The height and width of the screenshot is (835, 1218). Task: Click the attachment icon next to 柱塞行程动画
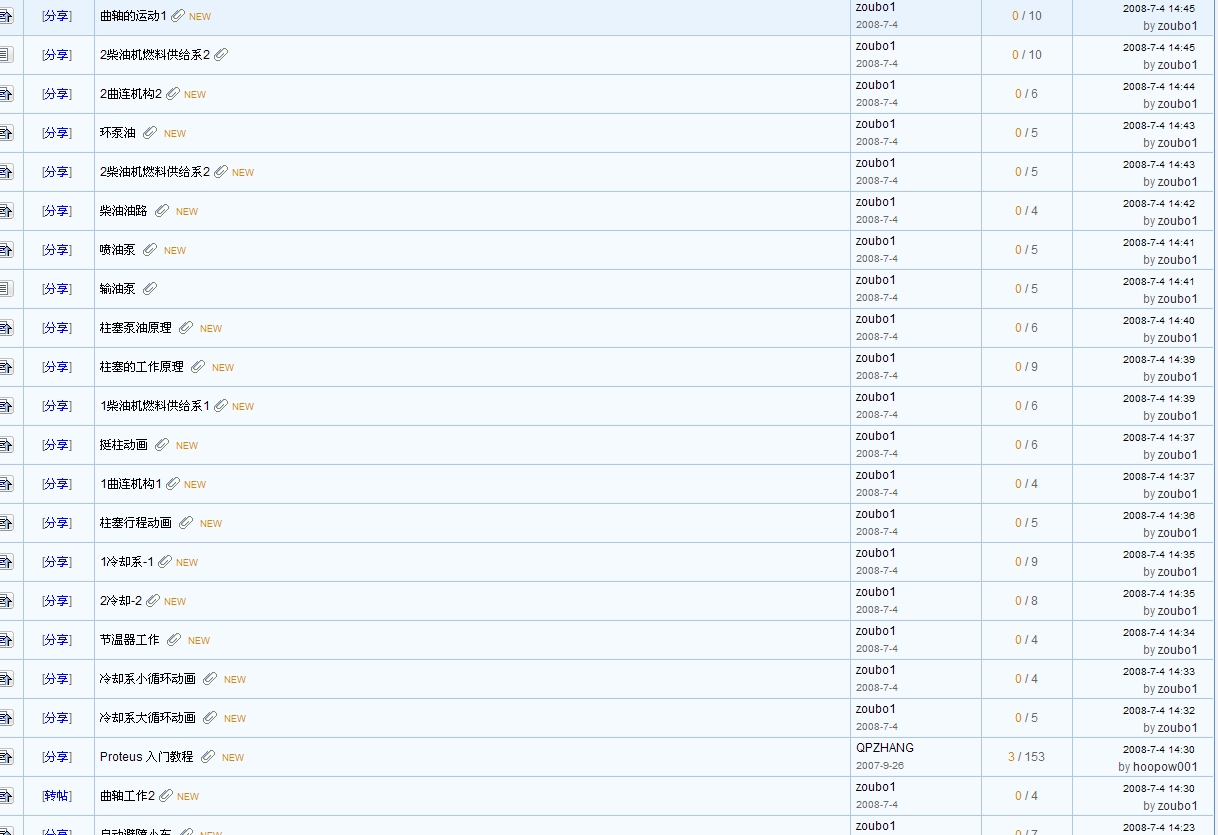[186, 523]
